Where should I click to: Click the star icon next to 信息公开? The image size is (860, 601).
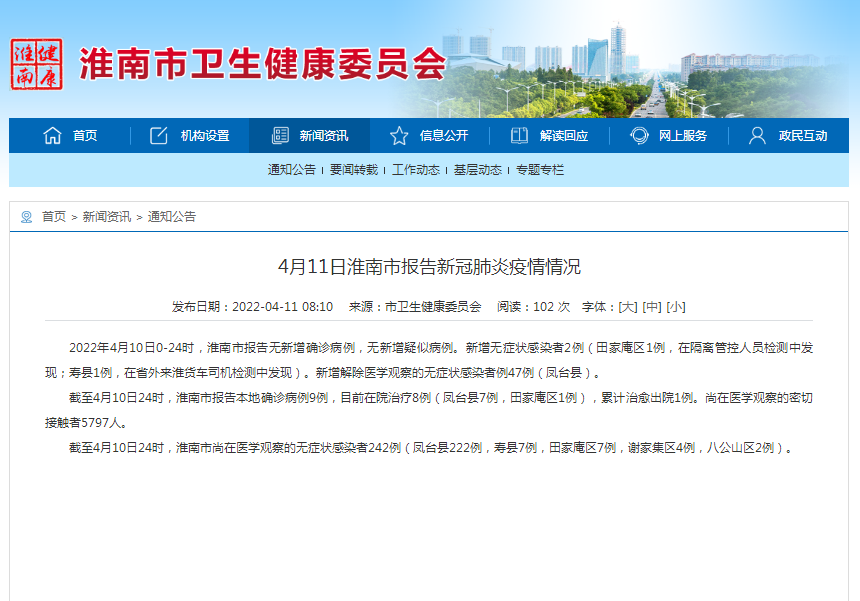pyautogui.click(x=399, y=135)
